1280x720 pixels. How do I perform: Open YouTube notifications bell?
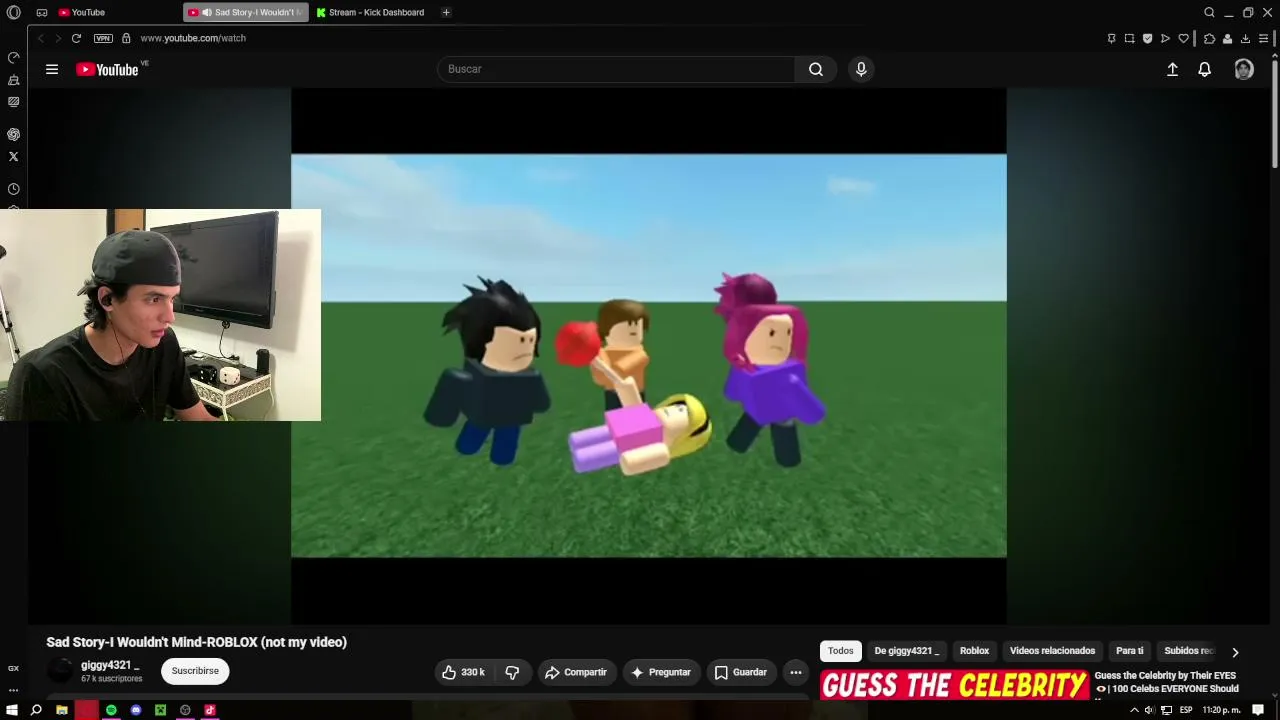tap(1205, 69)
